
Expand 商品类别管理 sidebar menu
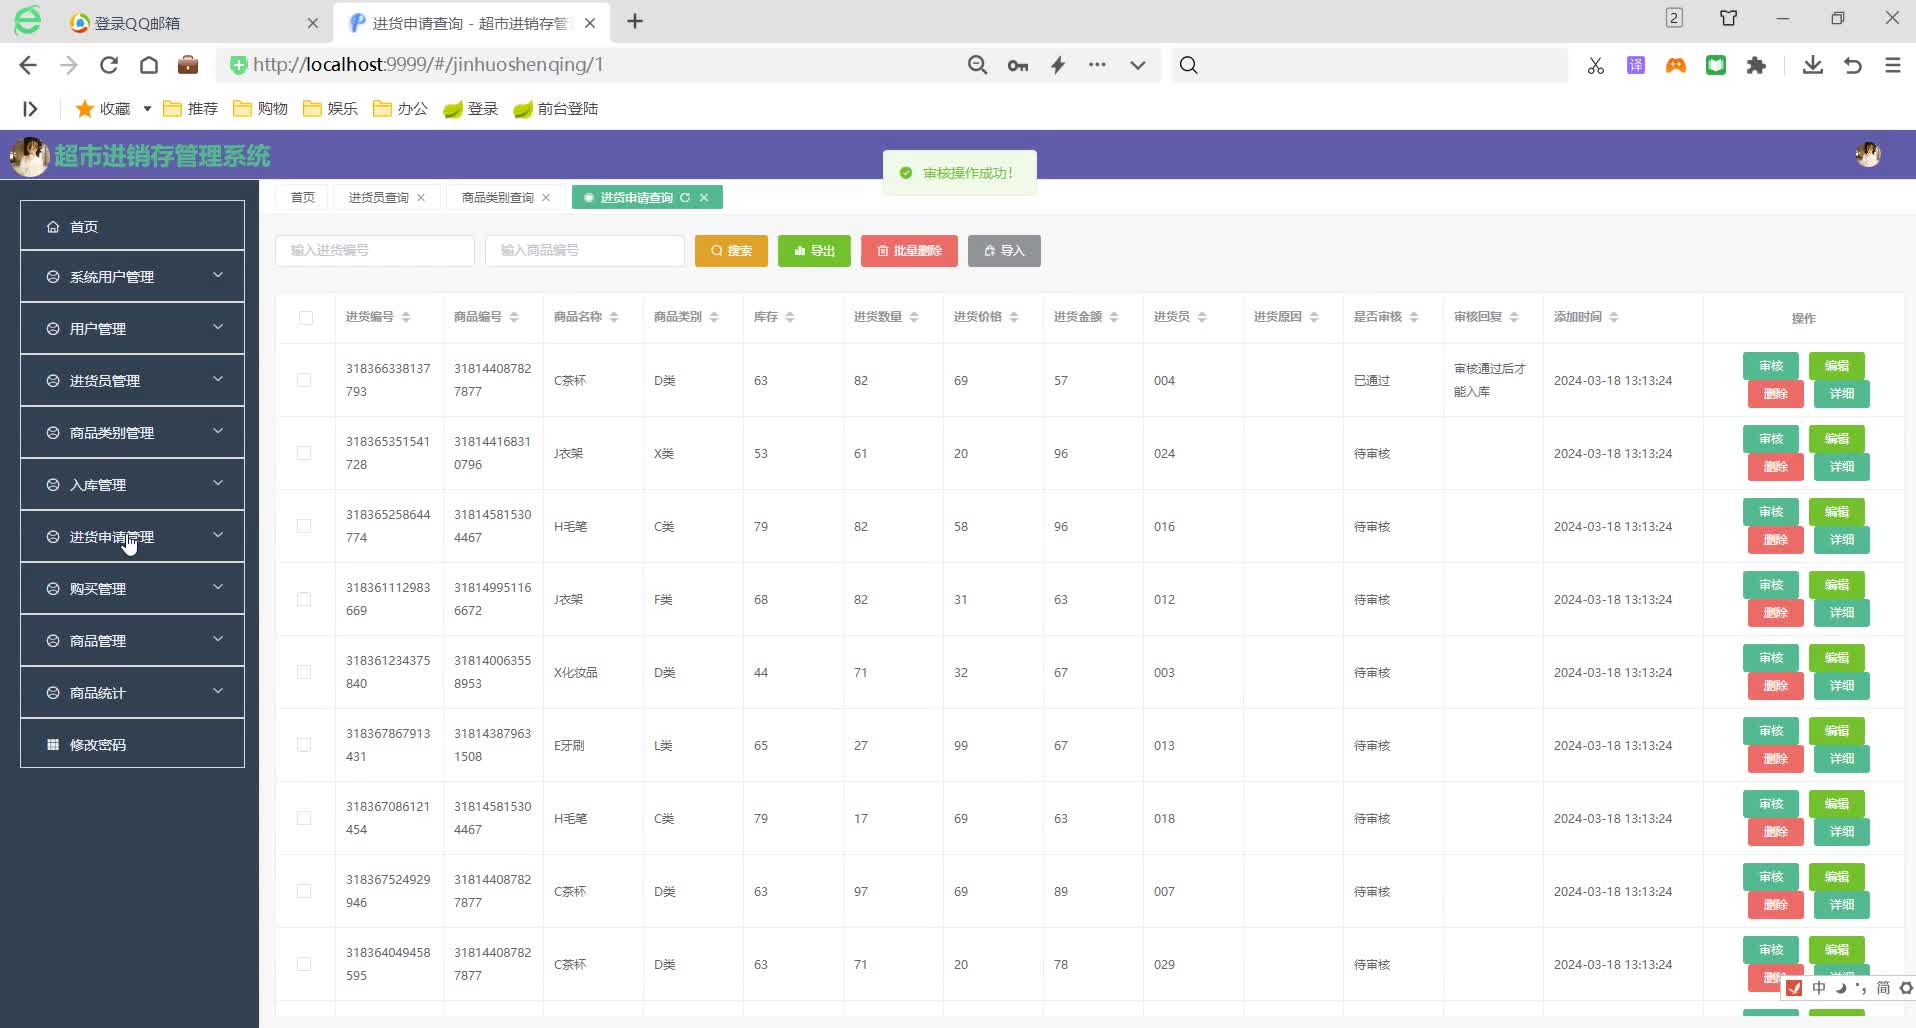pyautogui.click(x=132, y=433)
